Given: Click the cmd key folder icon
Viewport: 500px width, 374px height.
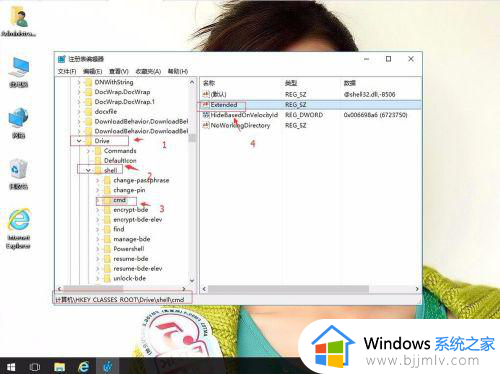Looking at the screenshot, I should [107, 200].
